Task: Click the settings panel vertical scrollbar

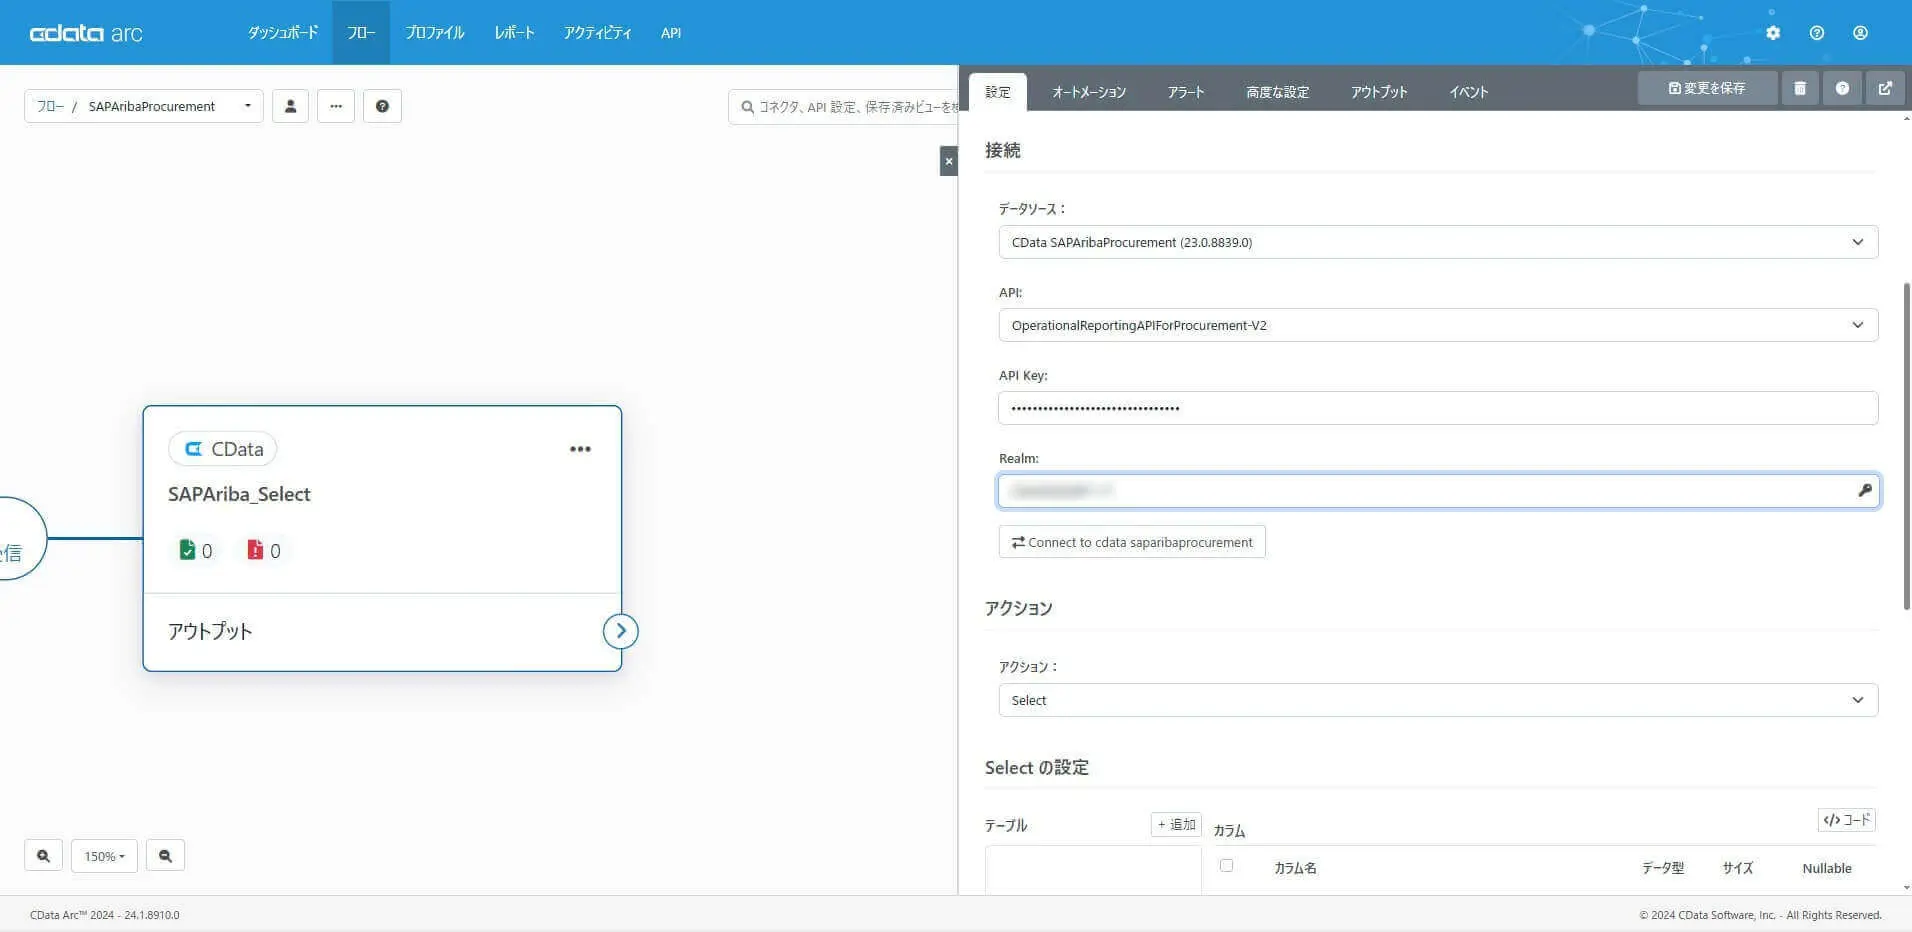Action: click(x=1906, y=446)
